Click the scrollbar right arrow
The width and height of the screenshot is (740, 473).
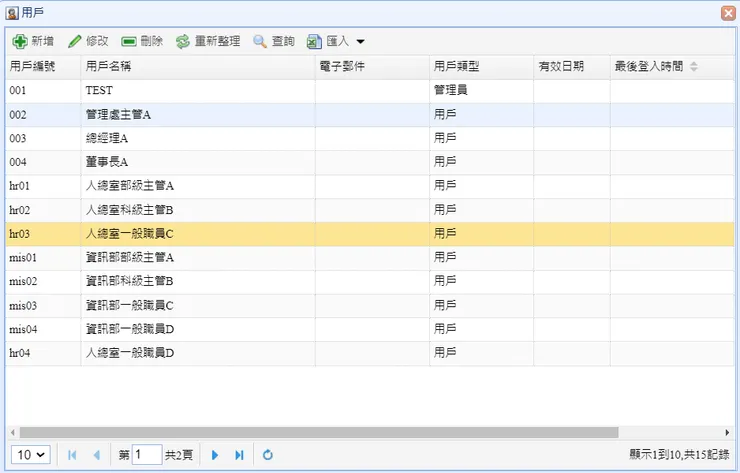(x=727, y=432)
